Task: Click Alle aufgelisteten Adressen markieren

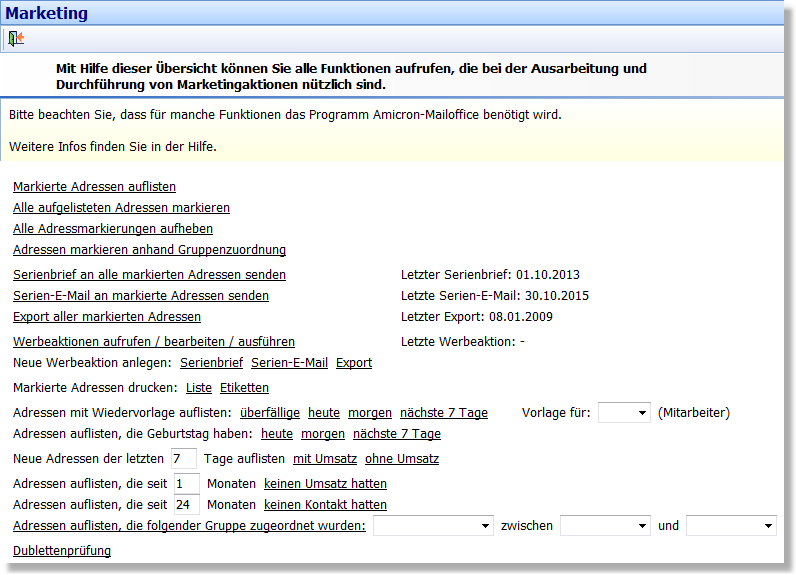Action: [121, 208]
